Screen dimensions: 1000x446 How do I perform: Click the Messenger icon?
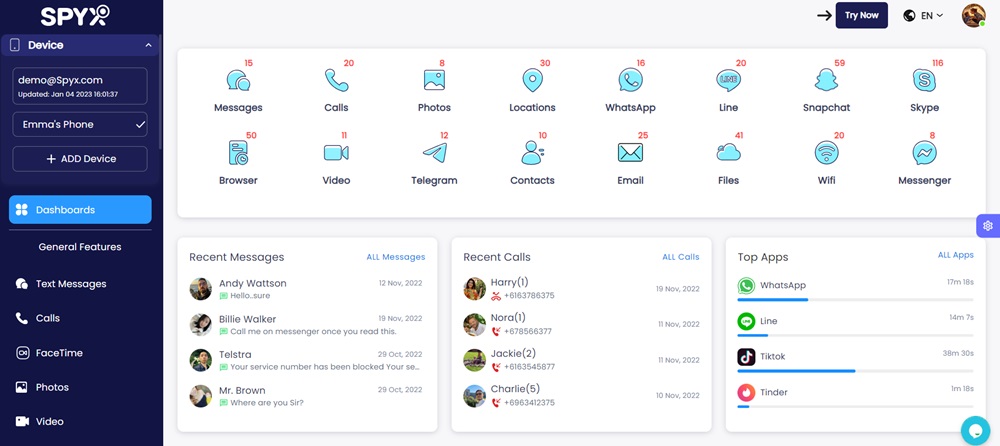click(924, 153)
